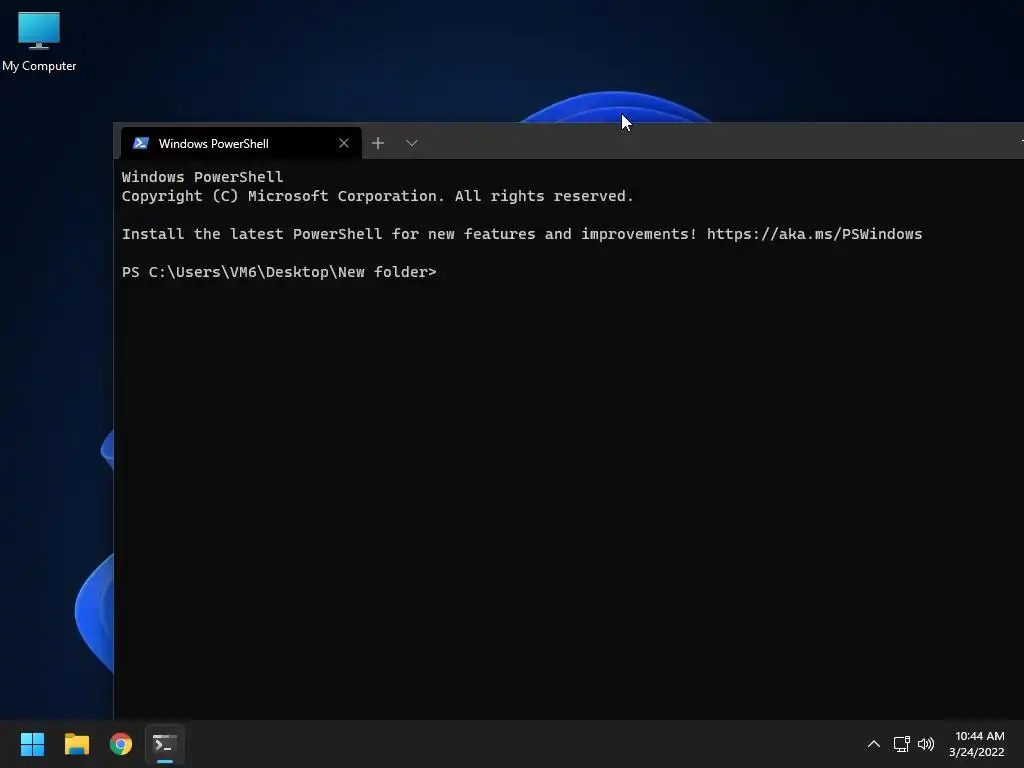Screen dimensions: 1024x768
Task: Expand the new tab profile dropdown
Action: pos(411,143)
